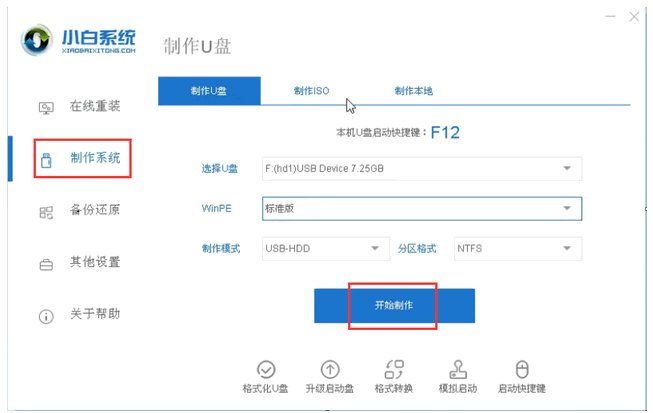This screenshot has height=413, width=653.
Task: Click the 升级启动盘 up-arrow icon
Action: [330, 369]
